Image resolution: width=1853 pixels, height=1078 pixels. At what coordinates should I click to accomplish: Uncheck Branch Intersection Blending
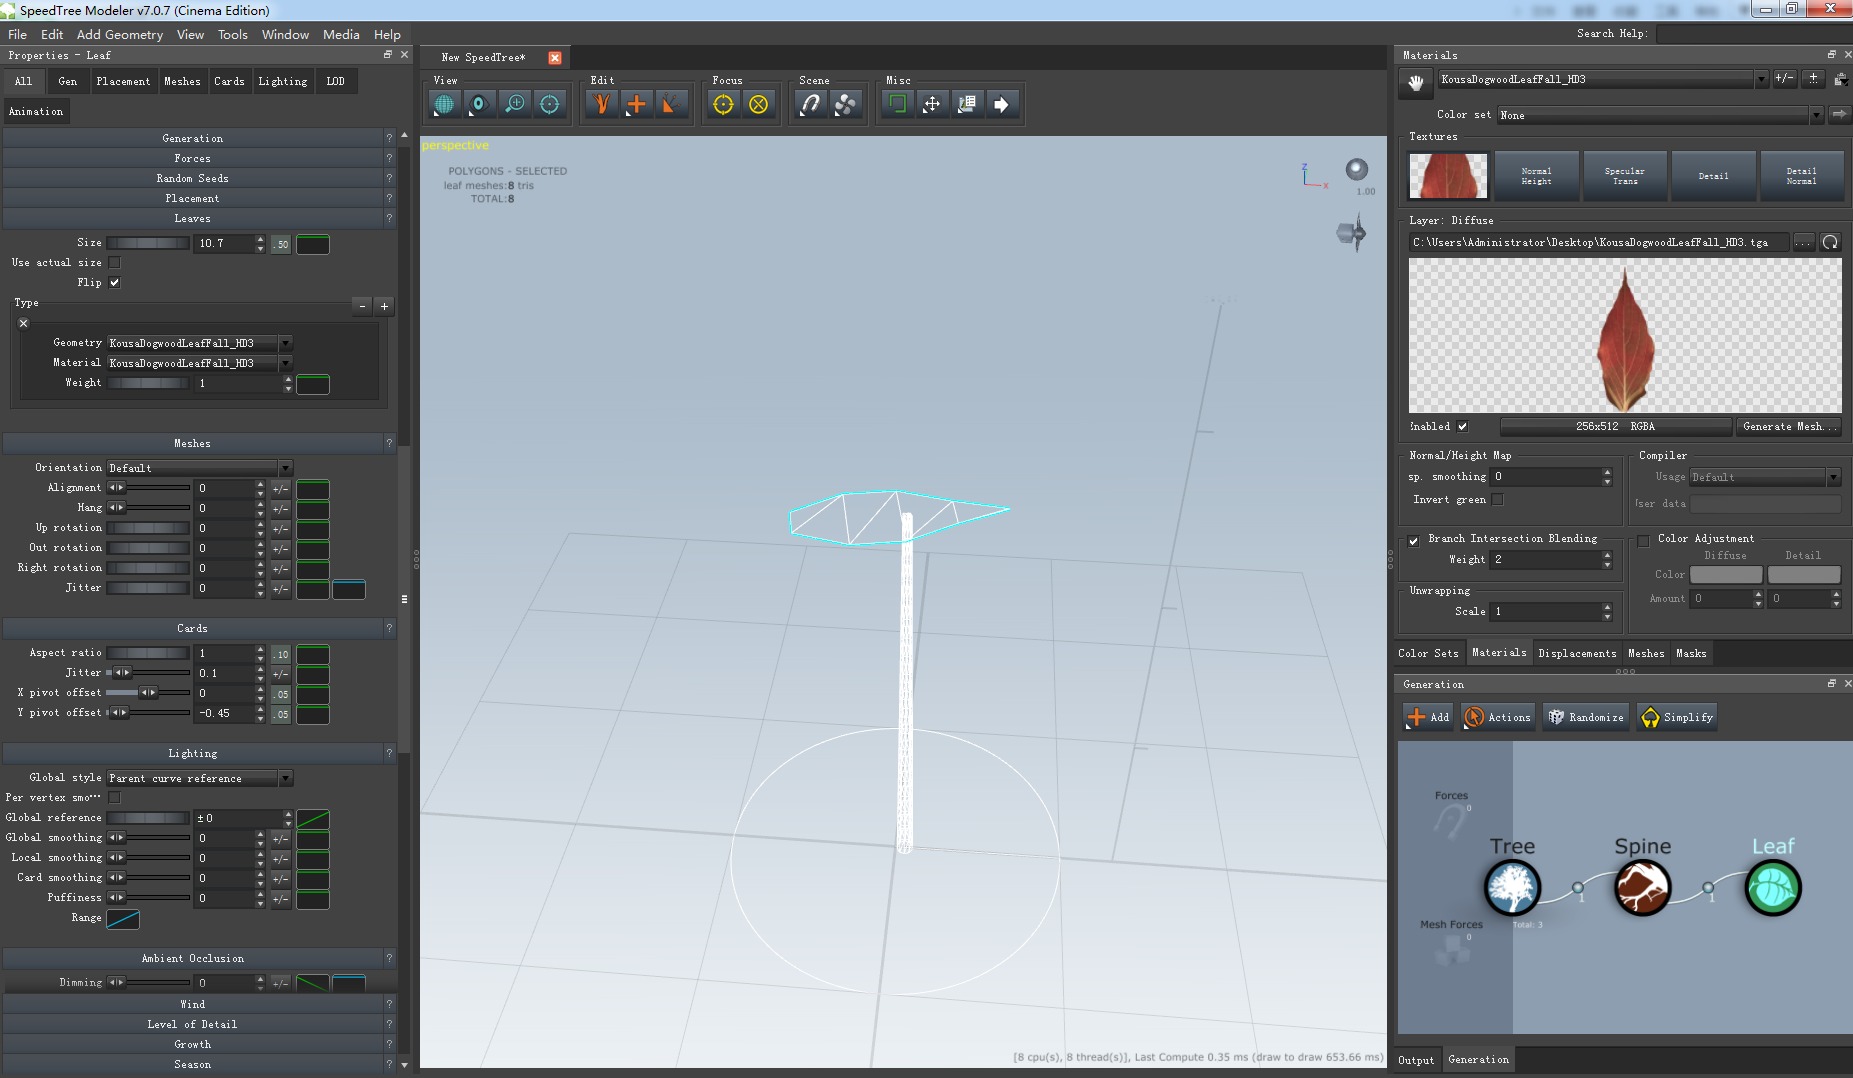pyautogui.click(x=1413, y=541)
